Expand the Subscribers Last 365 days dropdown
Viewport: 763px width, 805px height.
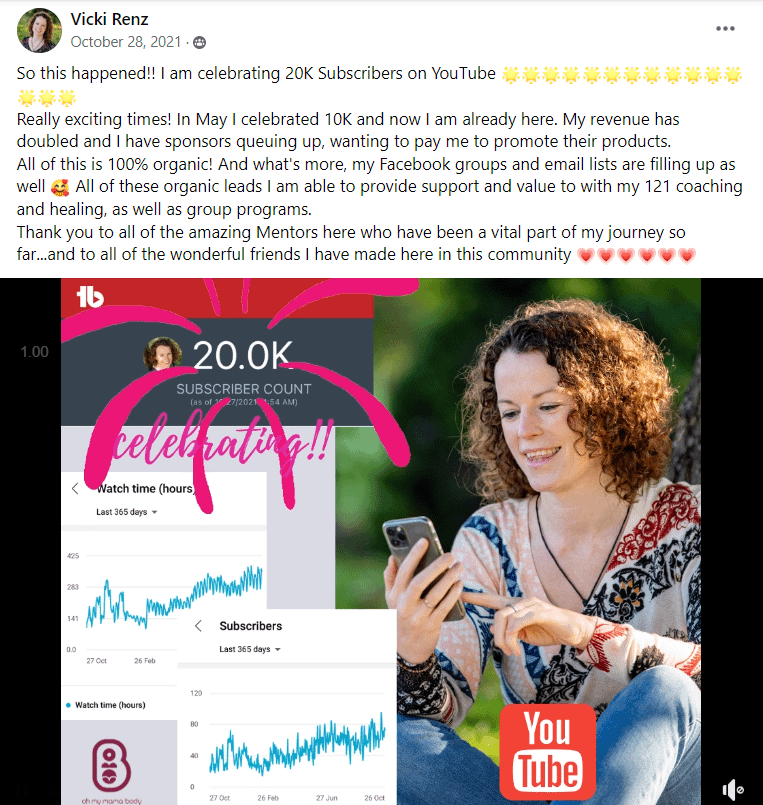[250, 649]
